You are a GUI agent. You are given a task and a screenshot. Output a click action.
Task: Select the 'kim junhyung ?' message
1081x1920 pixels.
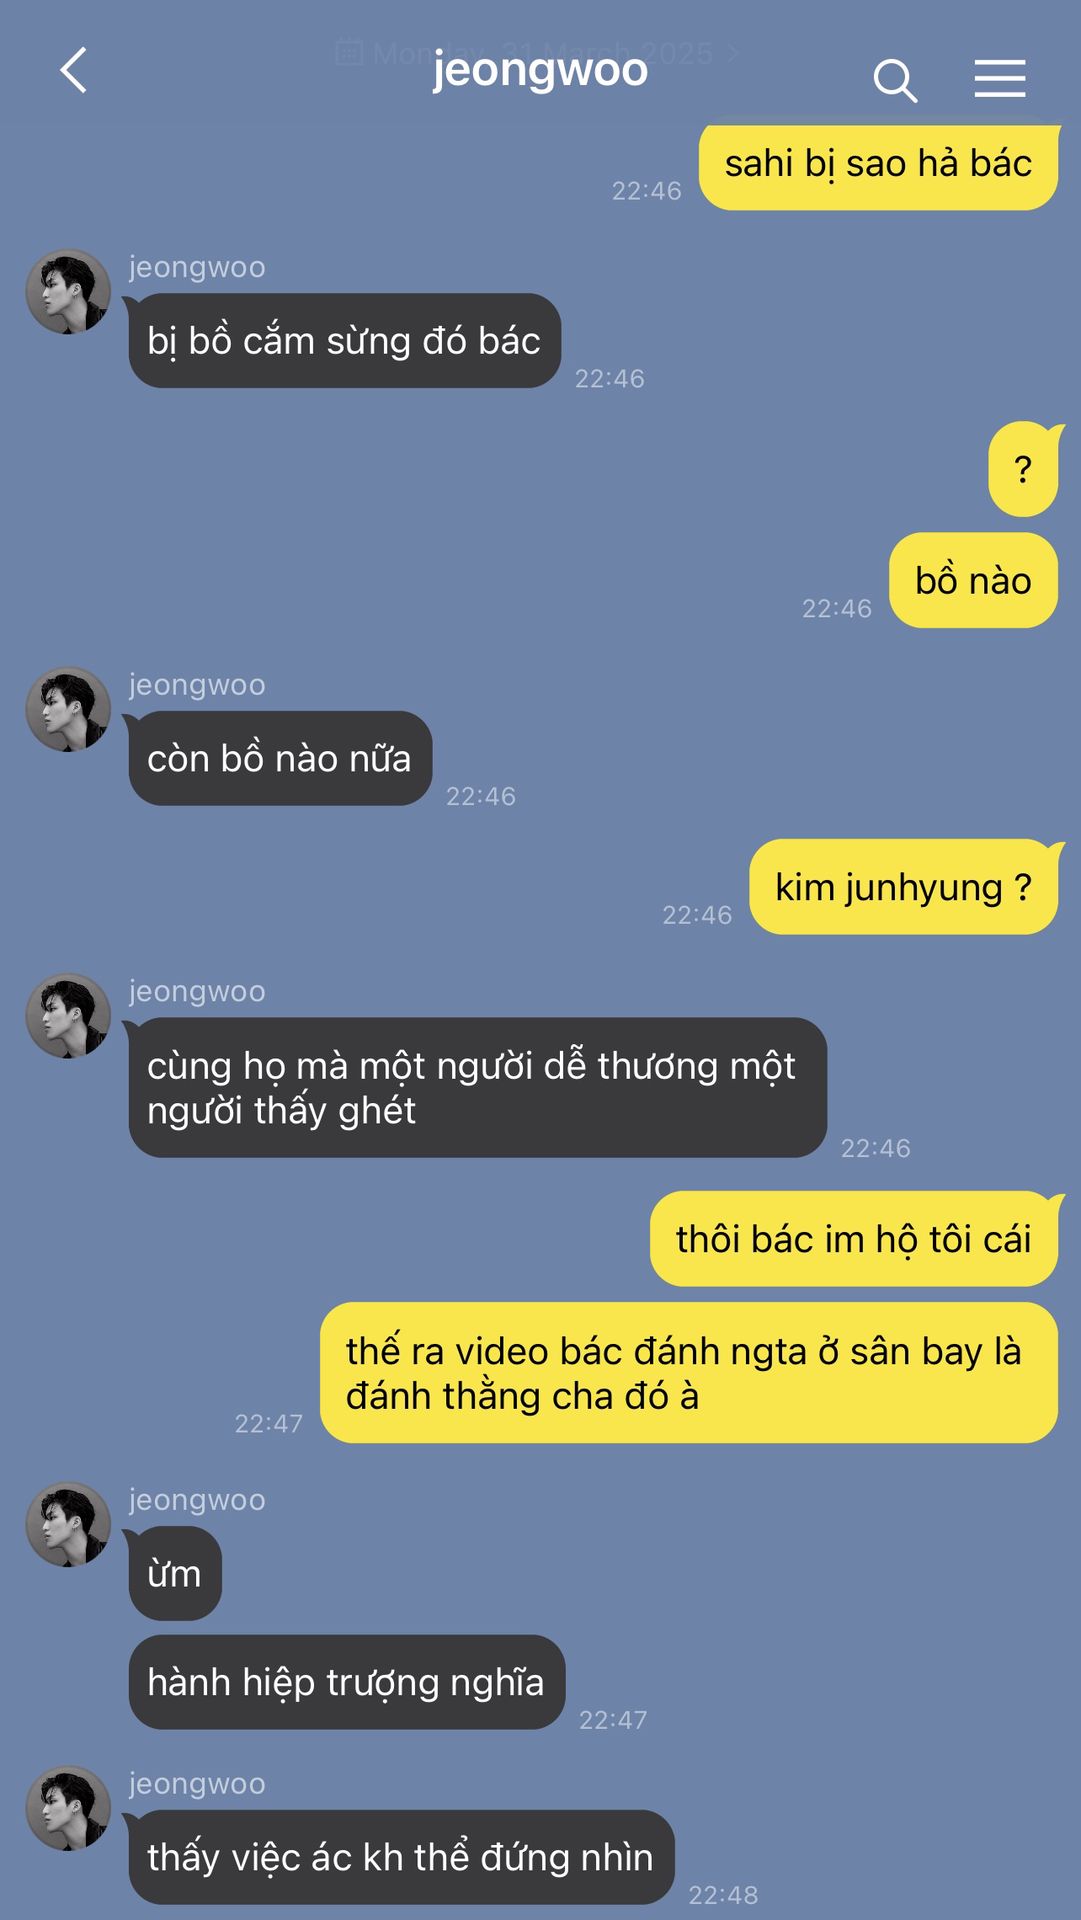click(x=903, y=887)
